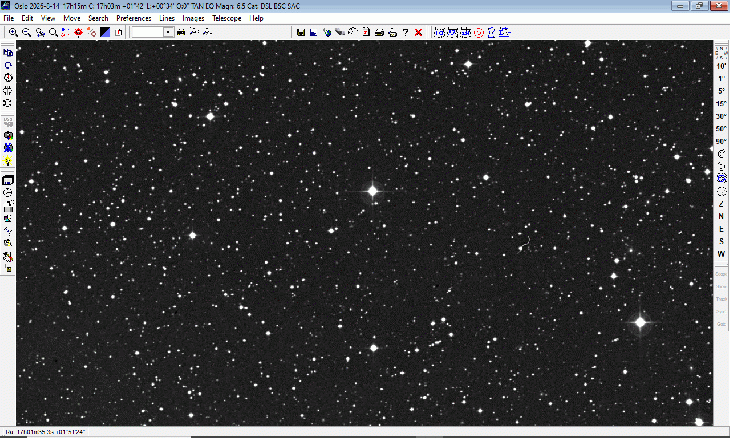Toggle the yellow light icon in left toolbar
Image resolution: width=730 pixels, height=438 pixels.
click(x=8, y=161)
